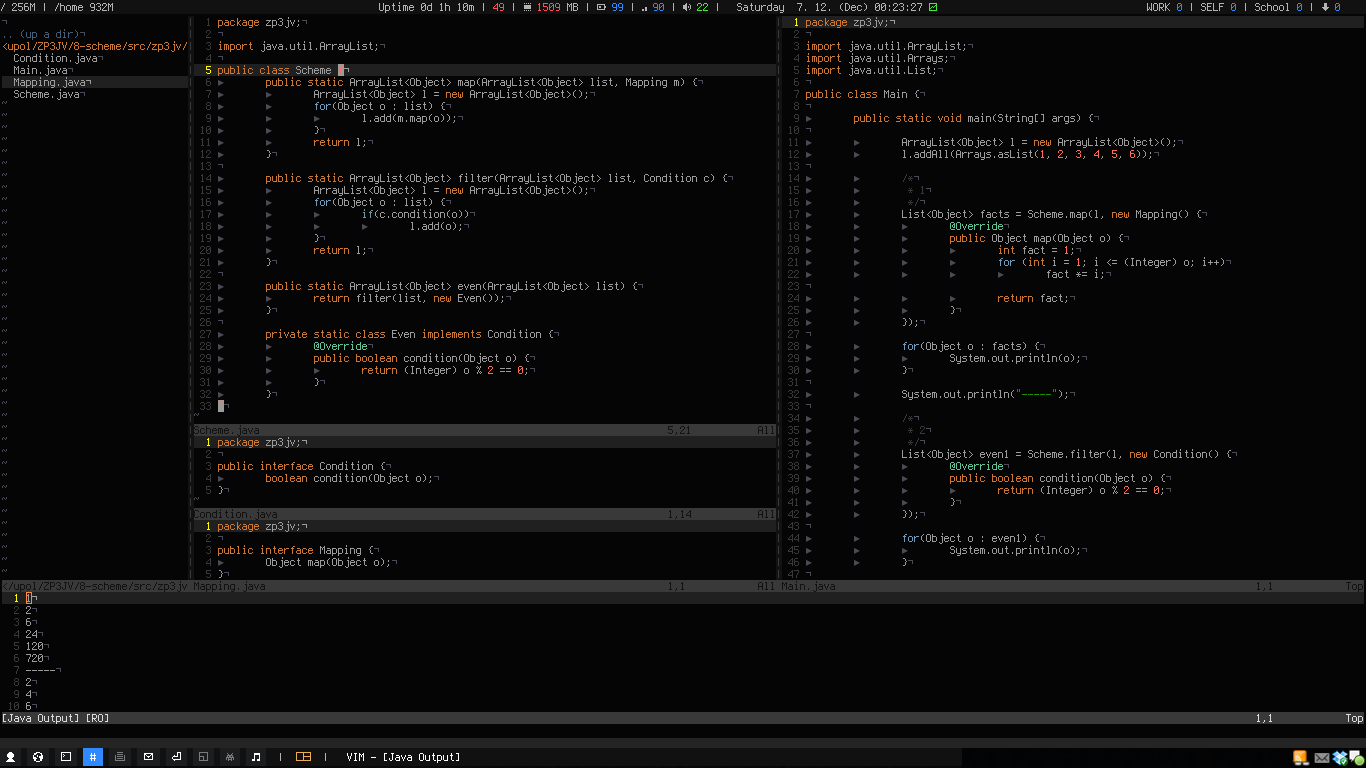Click the 'l.addAll(Arrays.asList(1, 2, 3, 4, 5, 6));' line
Screen dimensions: 1366x768
1029,154
